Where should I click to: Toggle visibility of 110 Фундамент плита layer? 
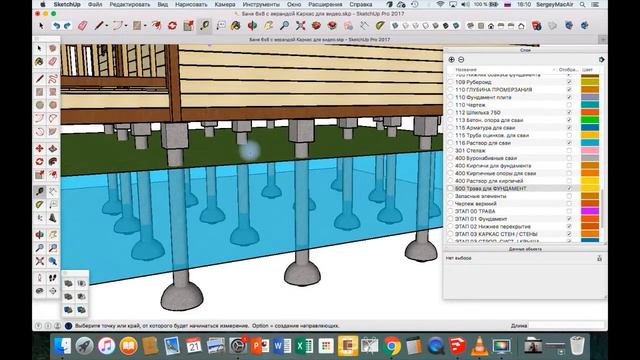pyautogui.click(x=569, y=97)
